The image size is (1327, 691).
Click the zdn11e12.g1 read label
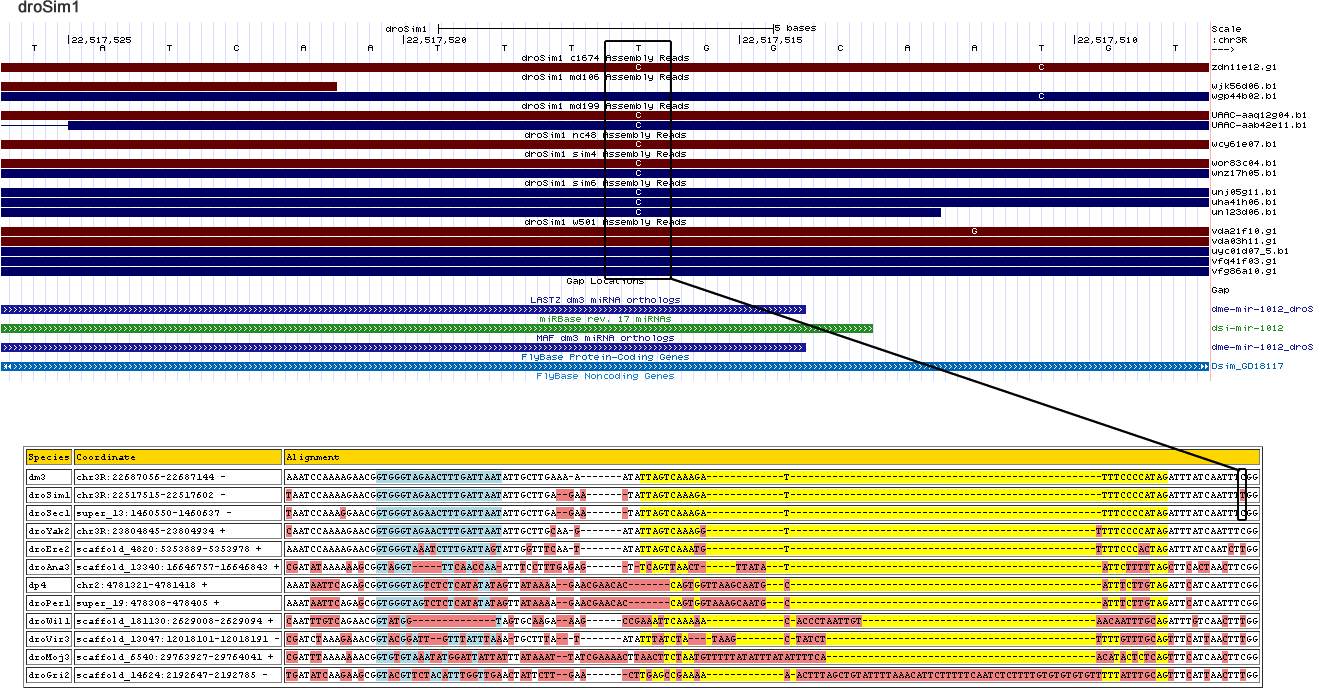coord(1243,67)
